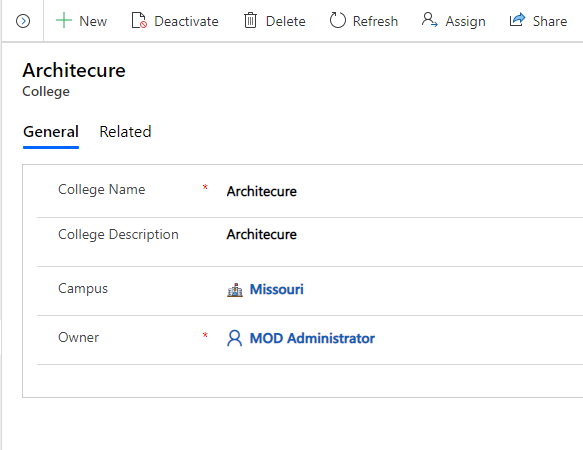Switch to the Related tab
The height and width of the screenshot is (450, 583).
[125, 132]
